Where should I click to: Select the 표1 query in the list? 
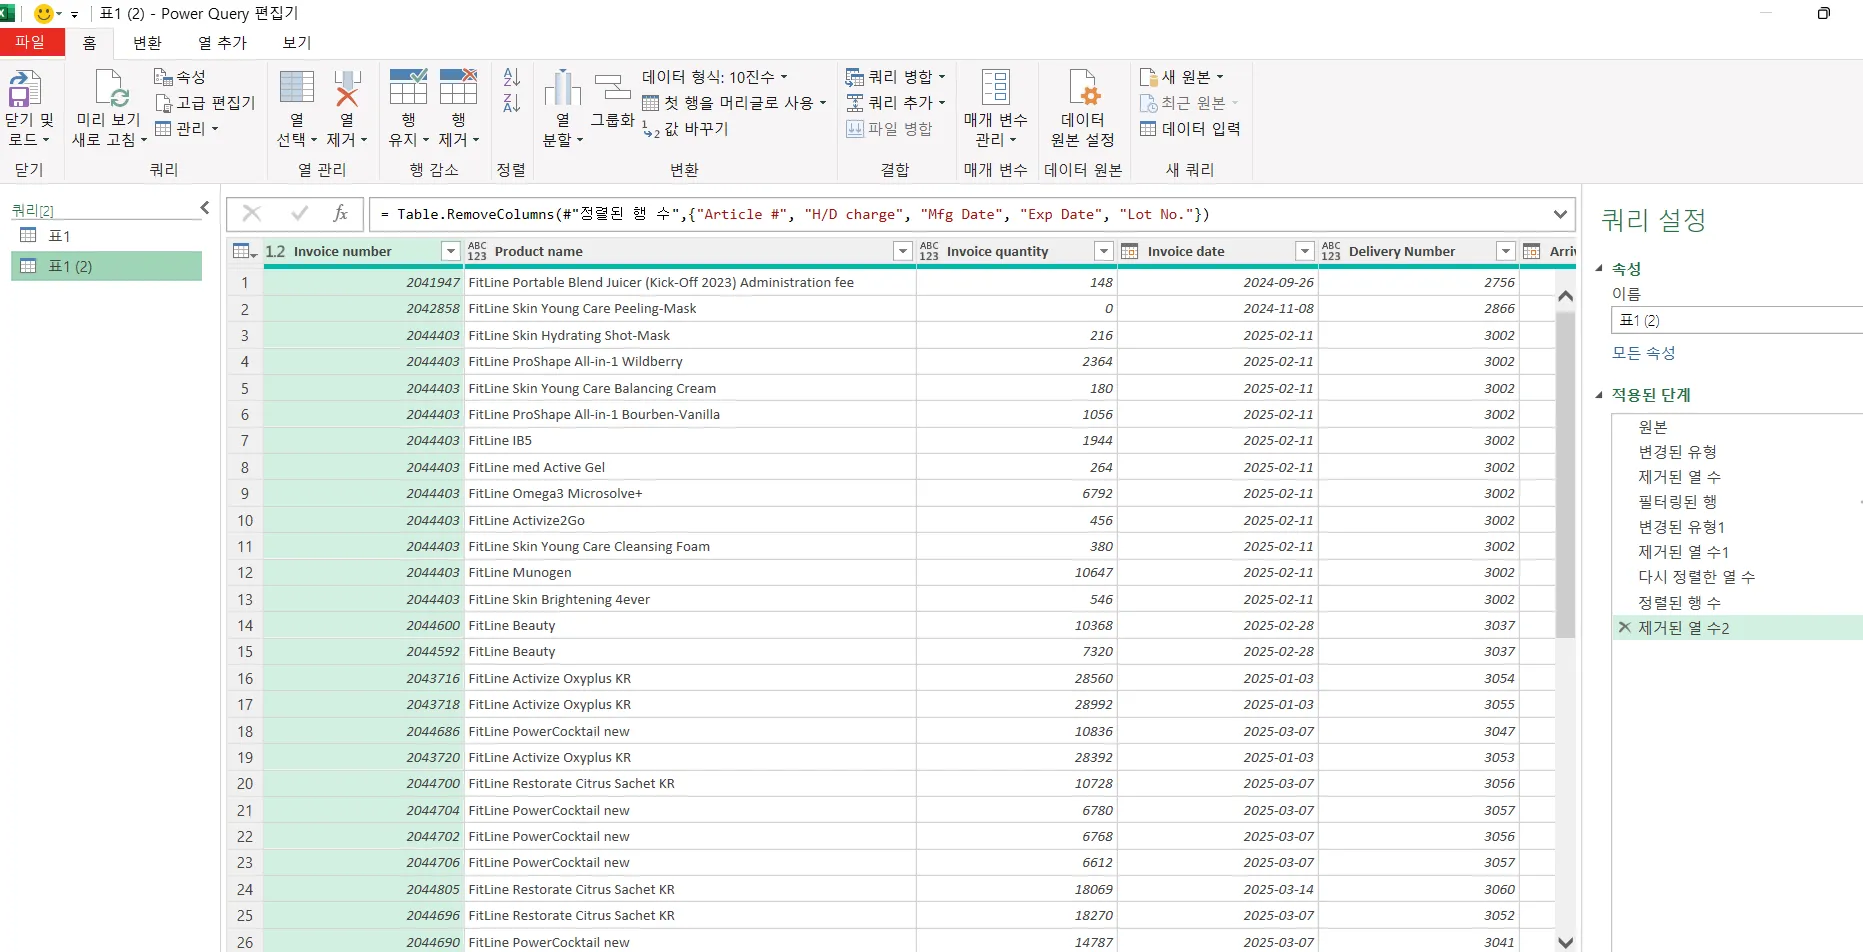click(x=59, y=236)
